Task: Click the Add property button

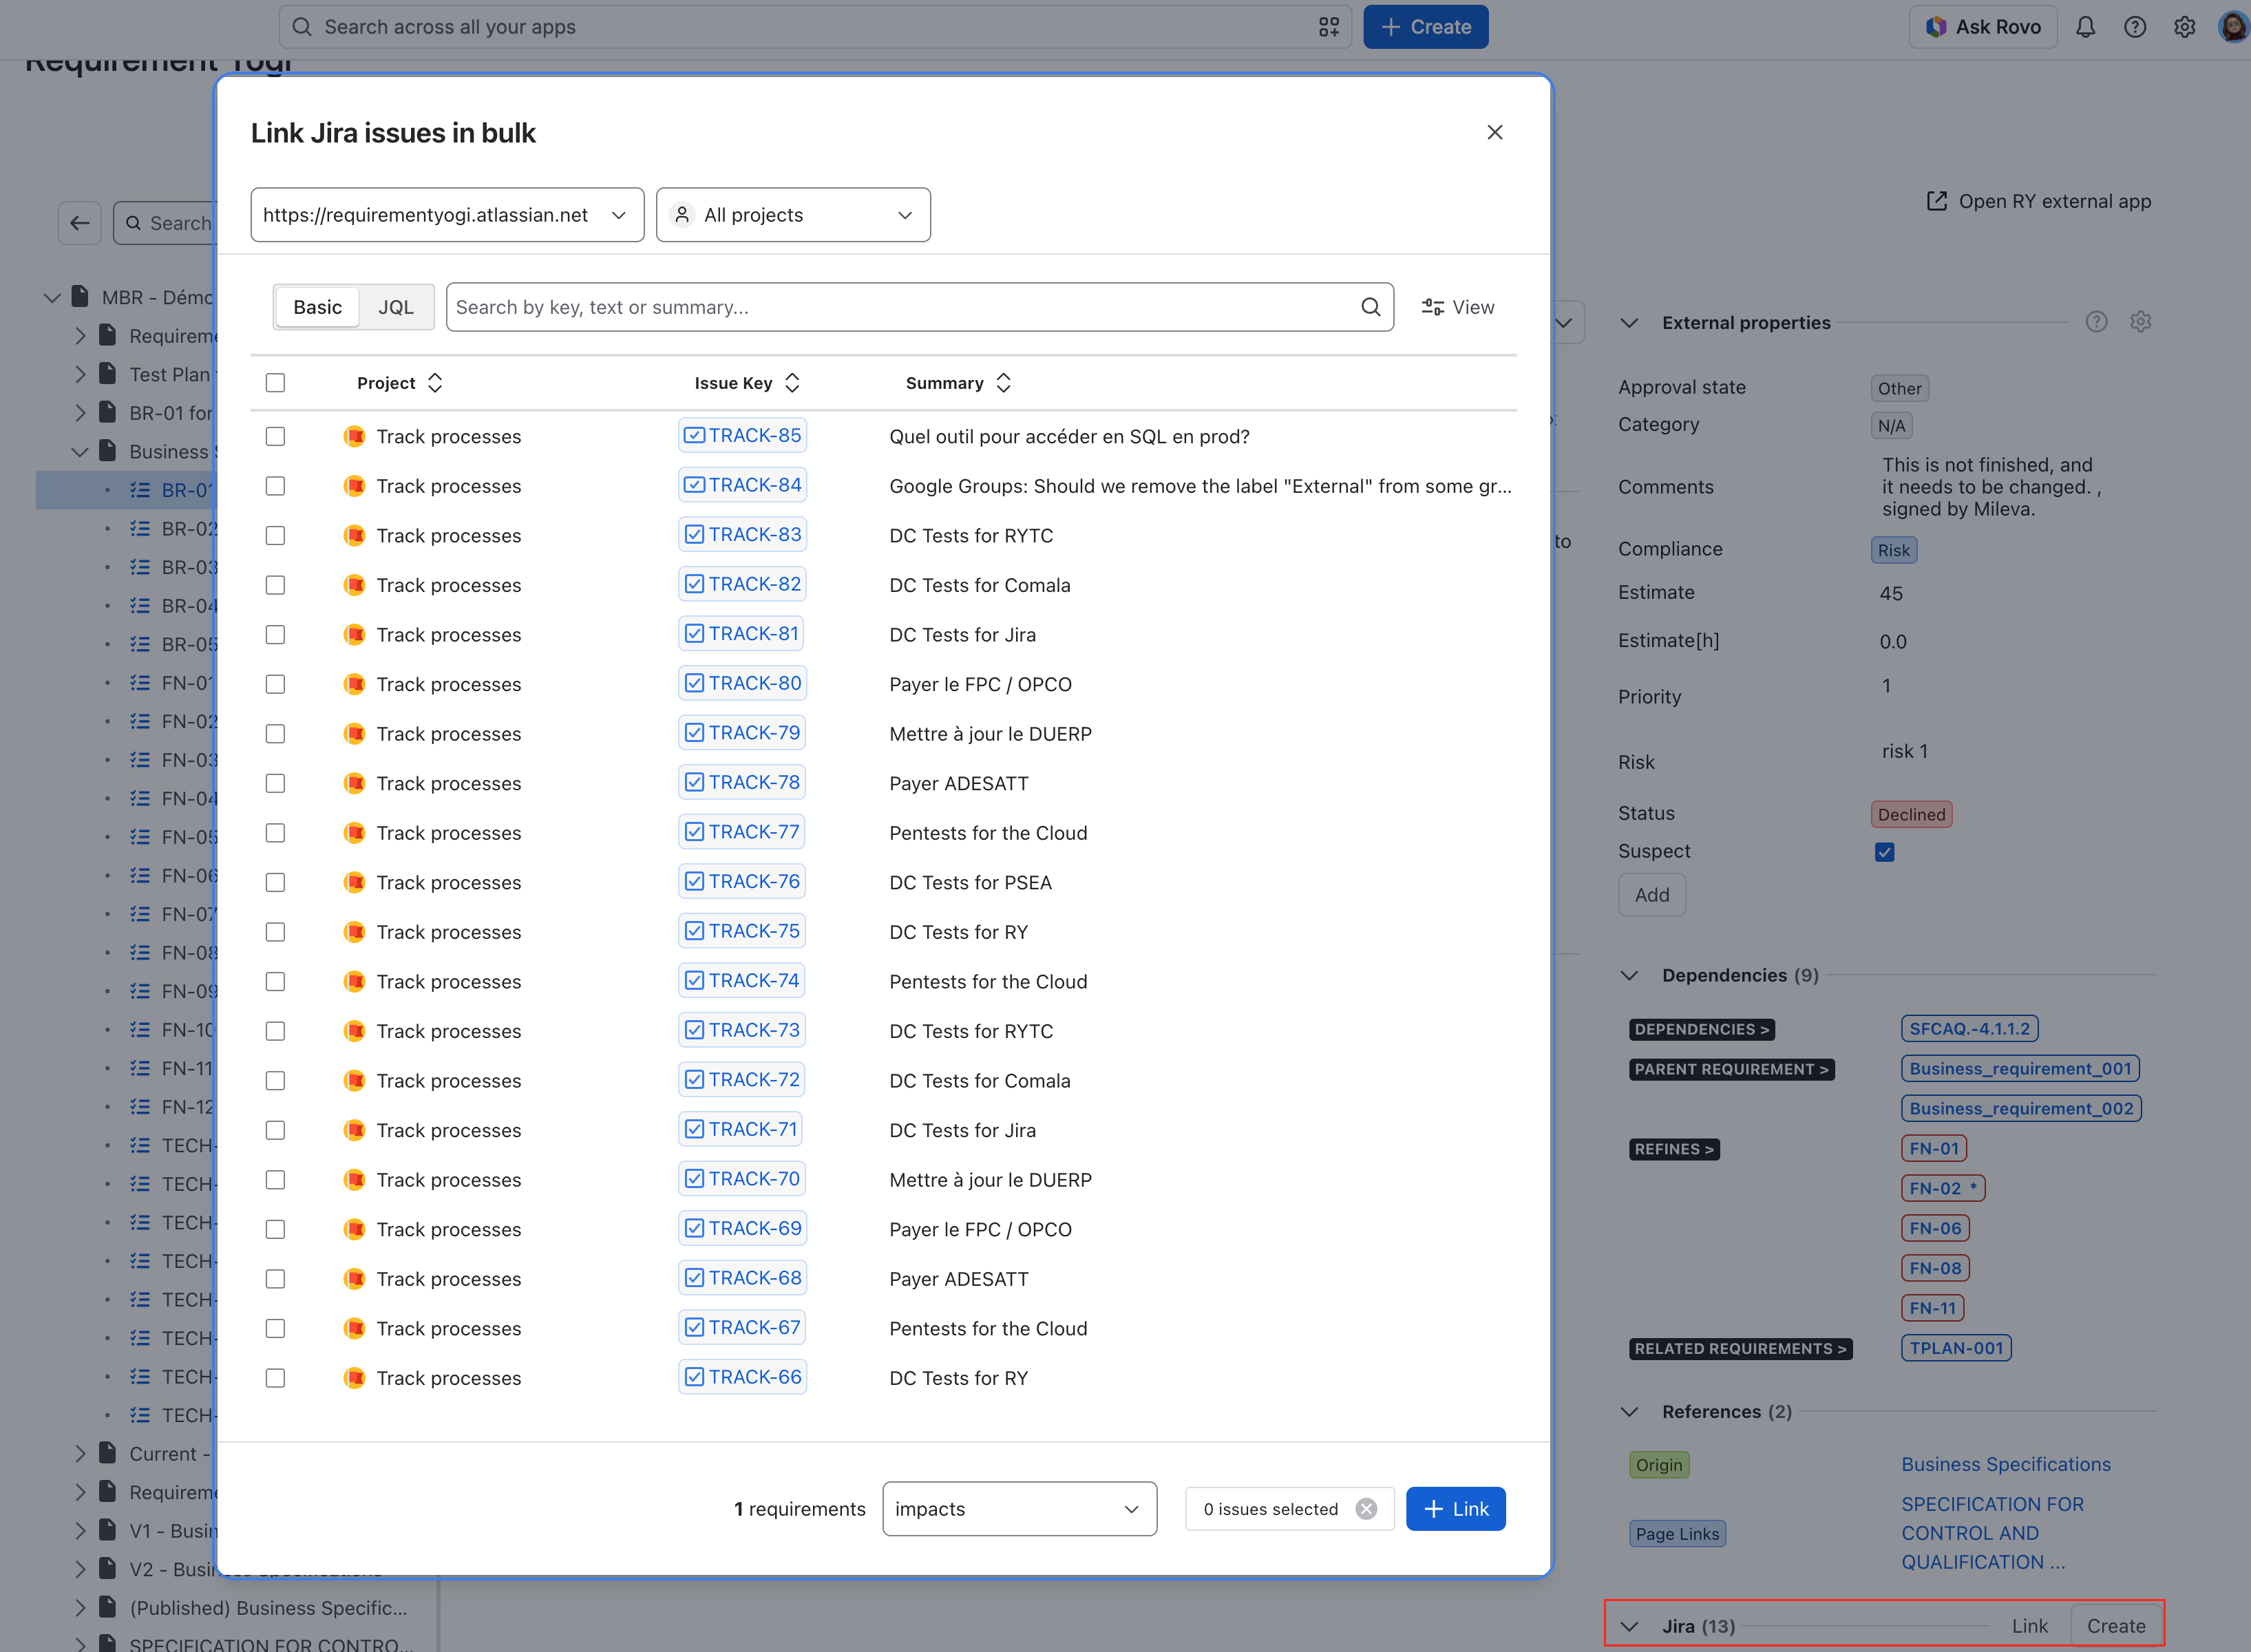Action: [x=1651, y=895]
